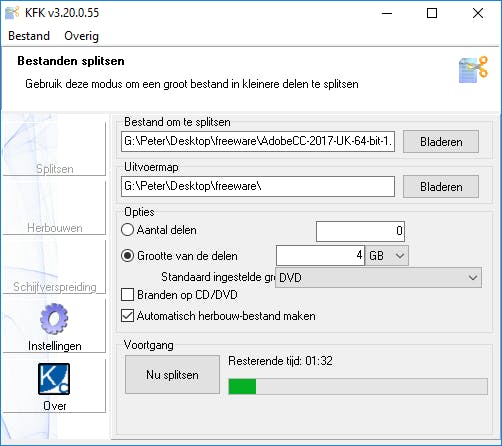Browse for Uitvoermap with Bladeren button
The height and width of the screenshot is (446, 502).
pyautogui.click(x=441, y=187)
